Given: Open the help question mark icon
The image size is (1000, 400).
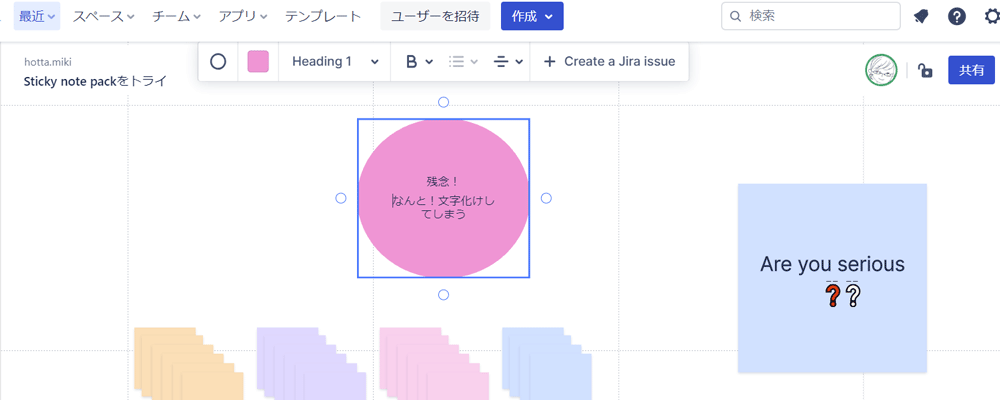Looking at the screenshot, I should (x=957, y=17).
